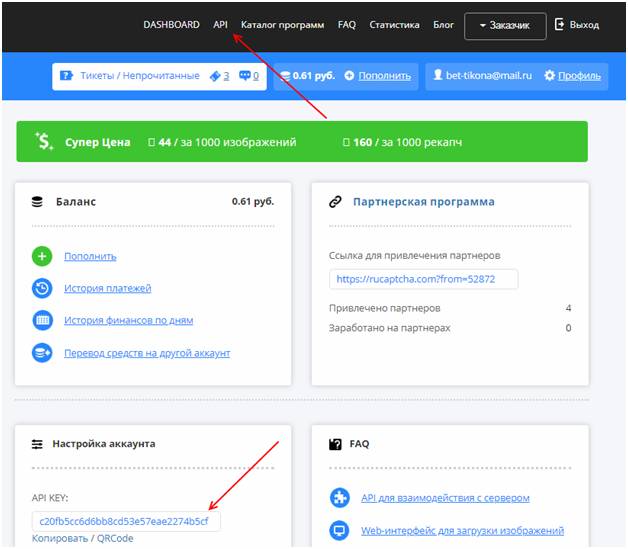Click plus icon beside Пополнить in header
This screenshot has height=549, width=628.
[349, 76]
